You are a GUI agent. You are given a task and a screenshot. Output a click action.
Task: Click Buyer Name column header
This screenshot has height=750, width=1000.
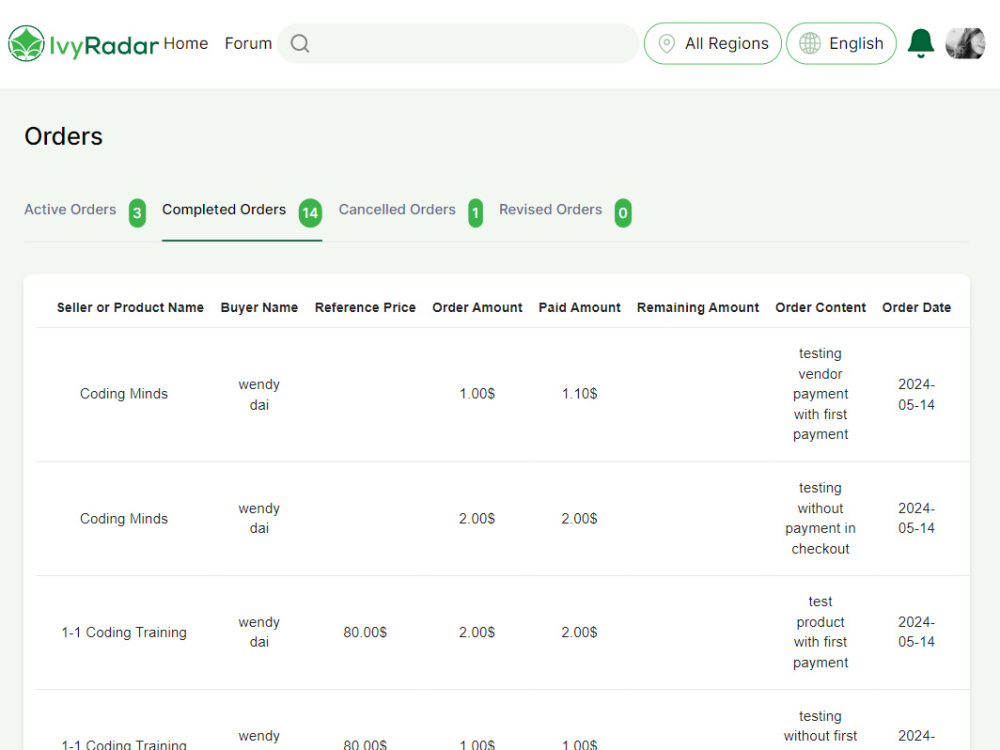pos(259,307)
